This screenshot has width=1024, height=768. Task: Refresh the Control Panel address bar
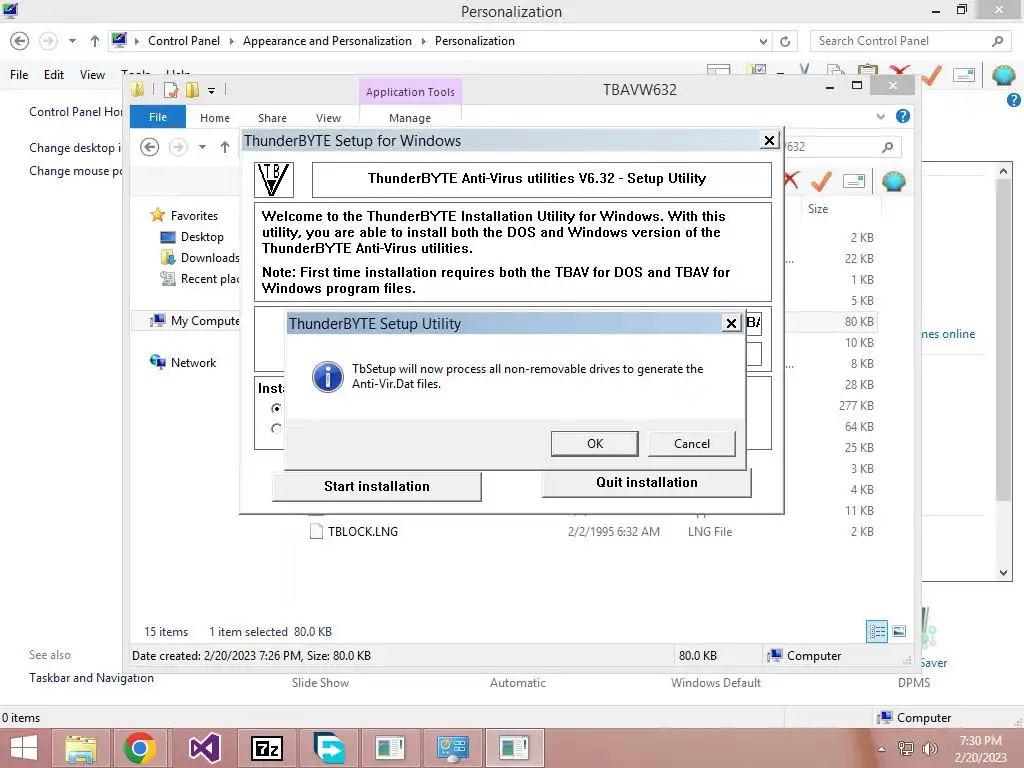[785, 41]
